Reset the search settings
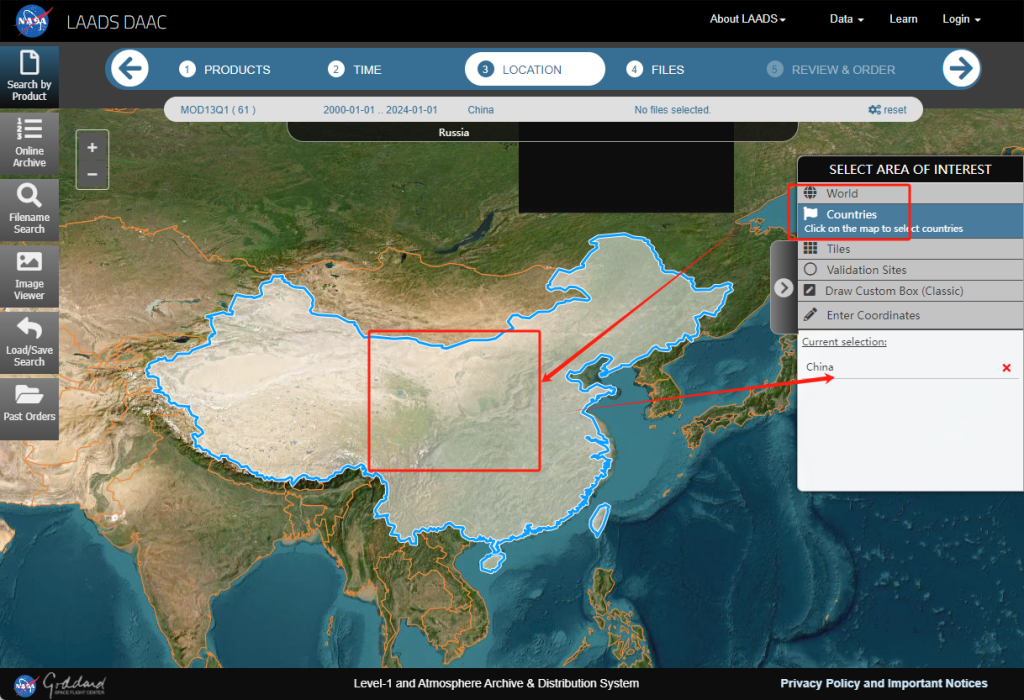This screenshot has height=700, width=1024. pyautogui.click(x=888, y=110)
